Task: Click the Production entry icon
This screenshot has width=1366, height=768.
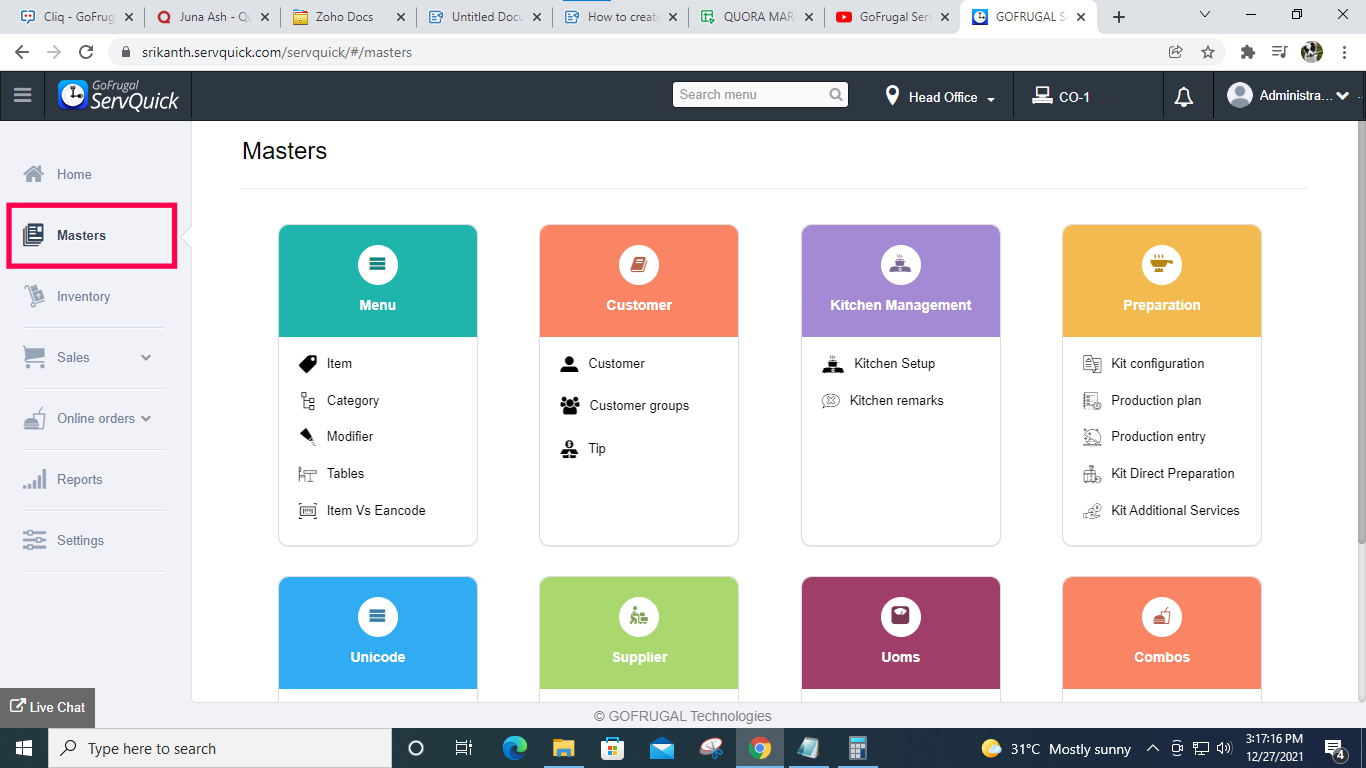Action: coord(1092,437)
